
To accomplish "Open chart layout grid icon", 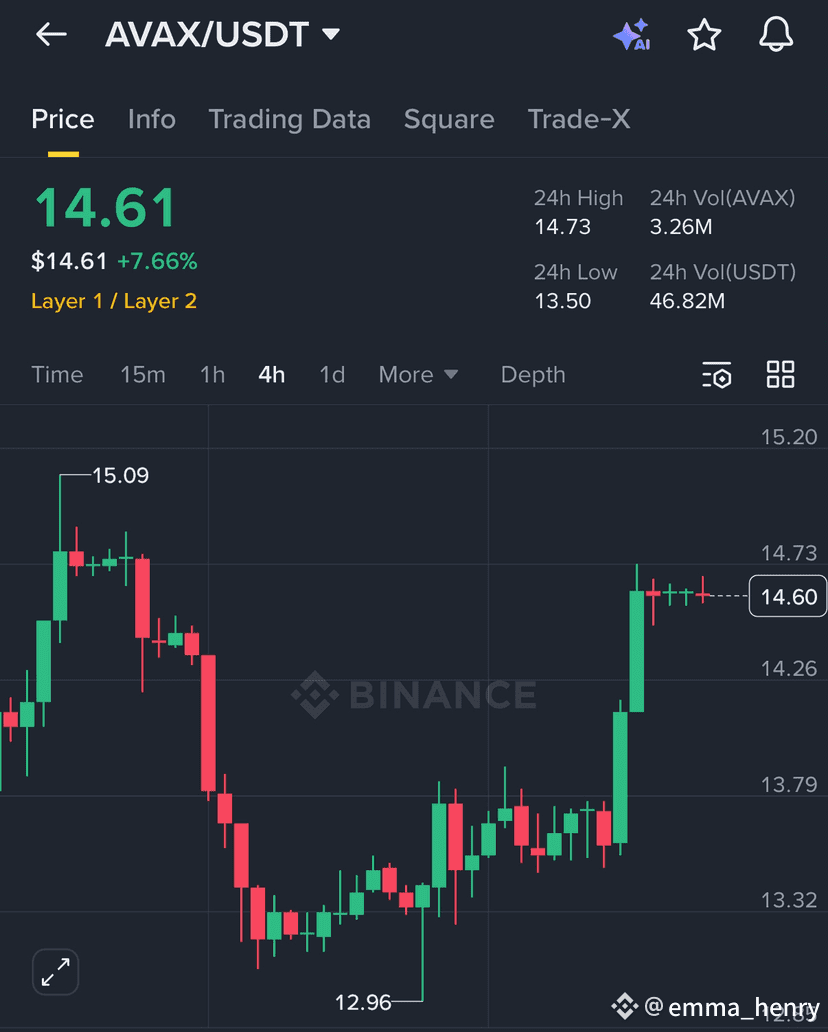I will point(781,374).
